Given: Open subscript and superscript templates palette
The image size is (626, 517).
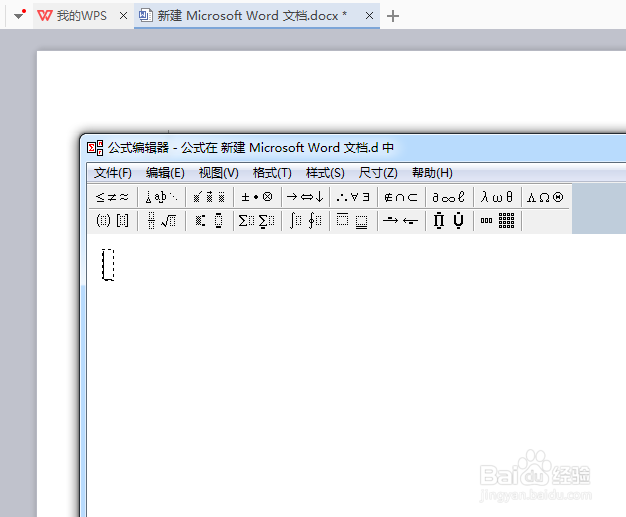Looking at the screenshot, I should (x=209, y=220).
